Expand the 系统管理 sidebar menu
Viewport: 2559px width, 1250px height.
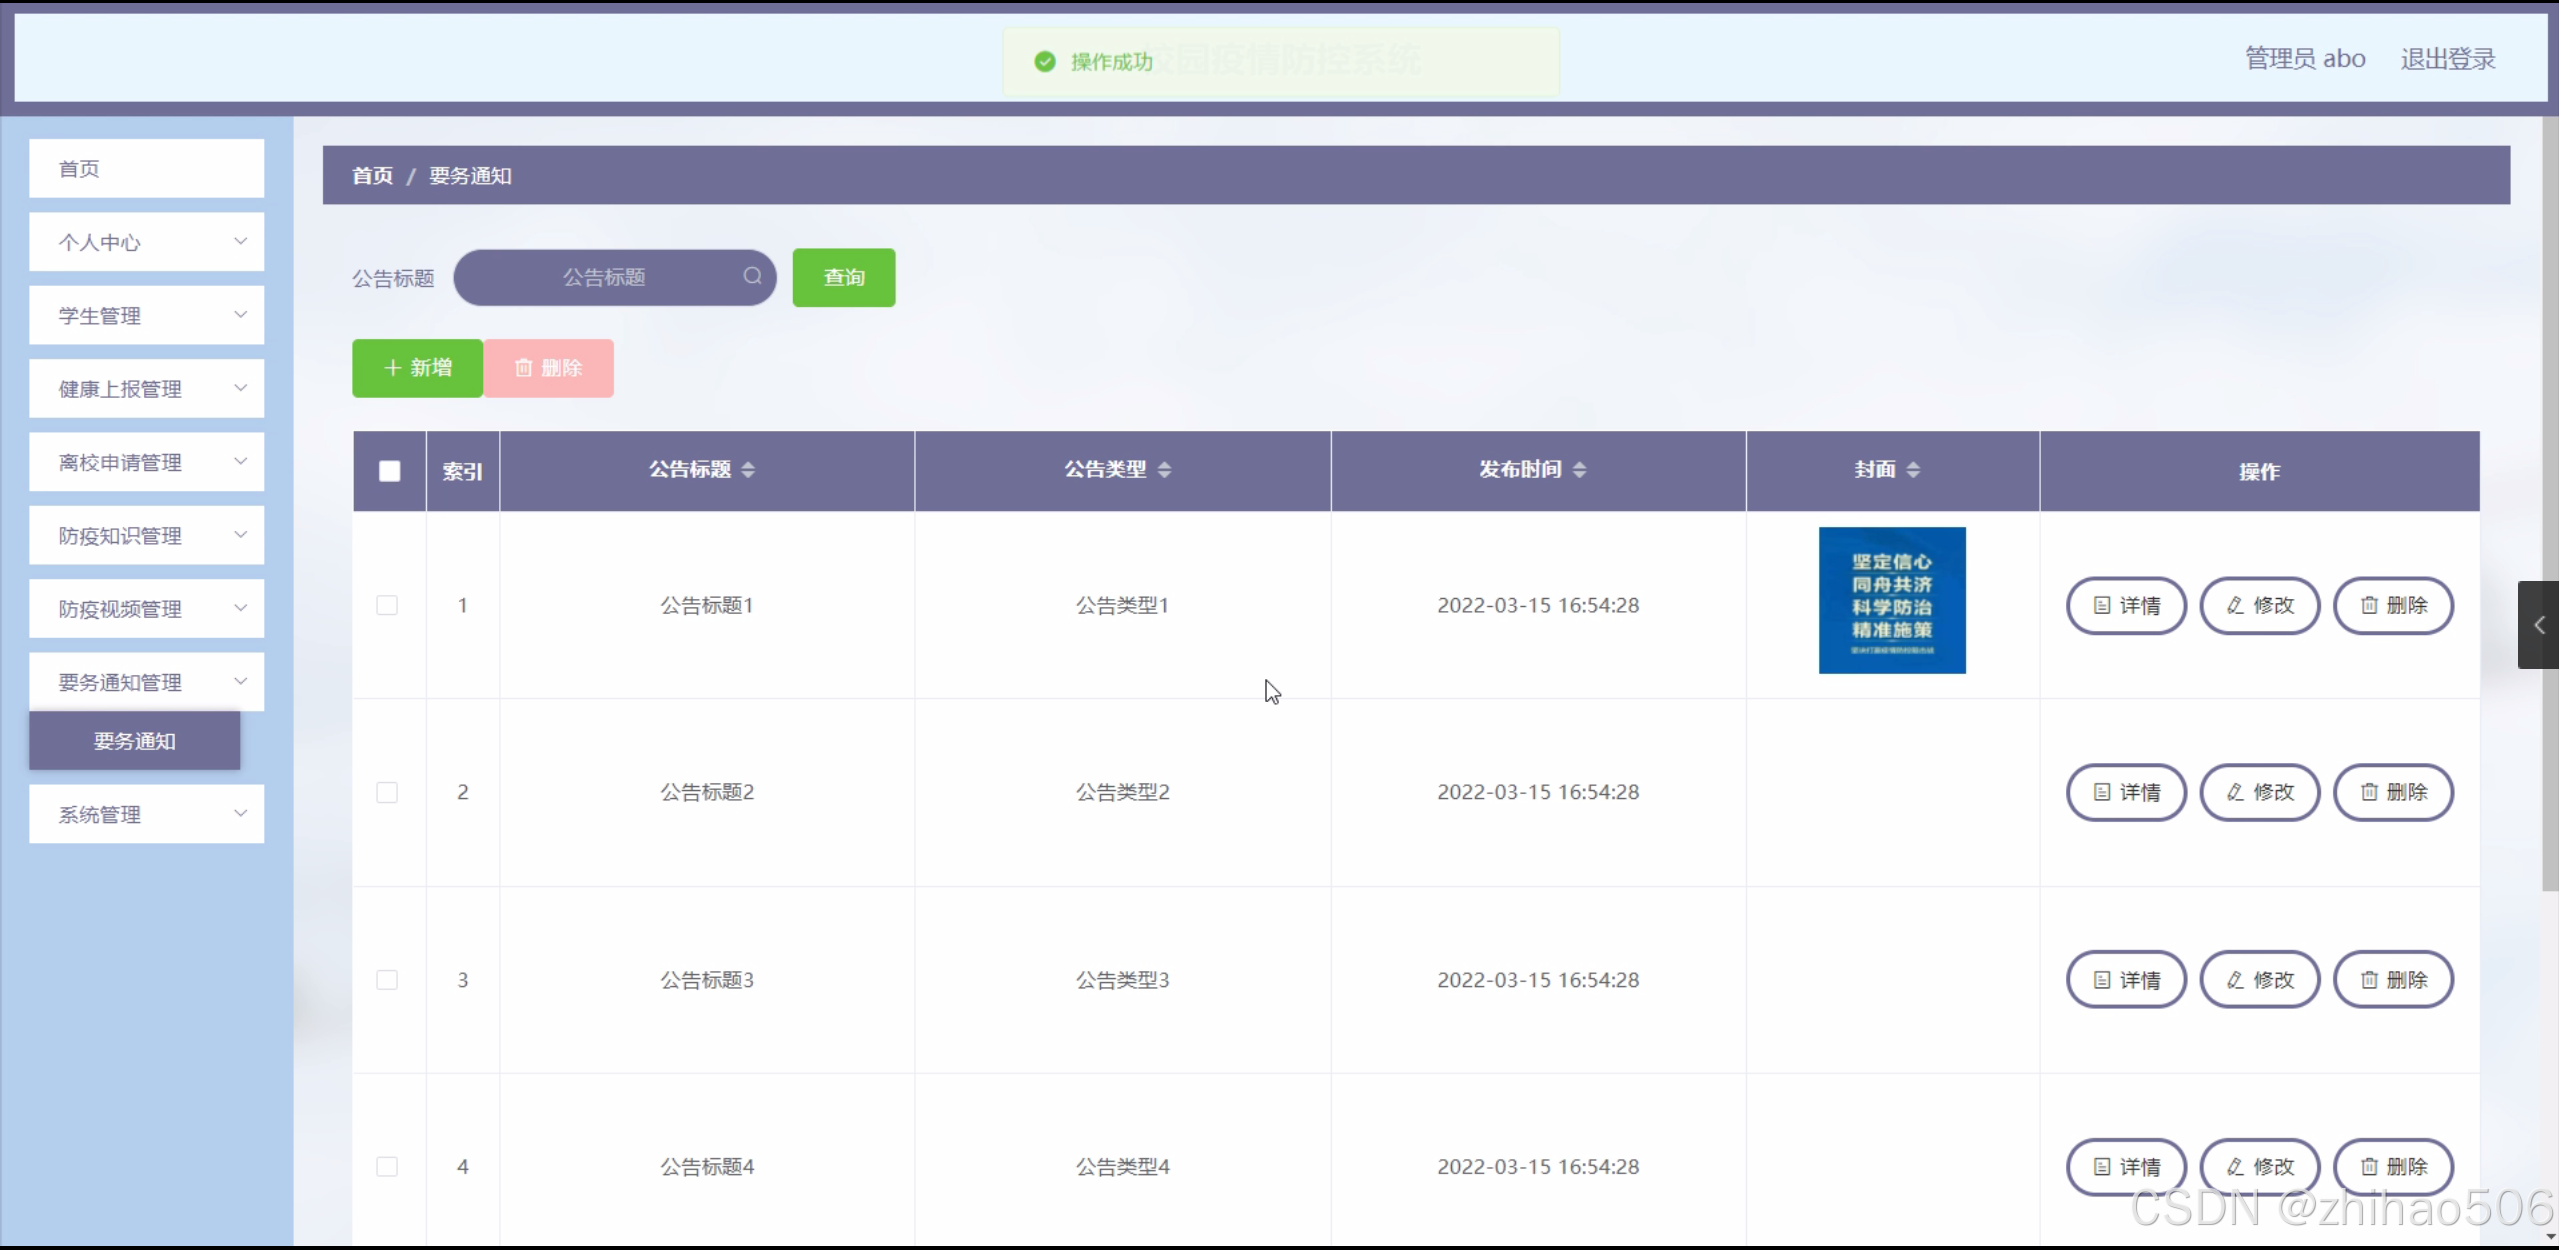point(146,815)
